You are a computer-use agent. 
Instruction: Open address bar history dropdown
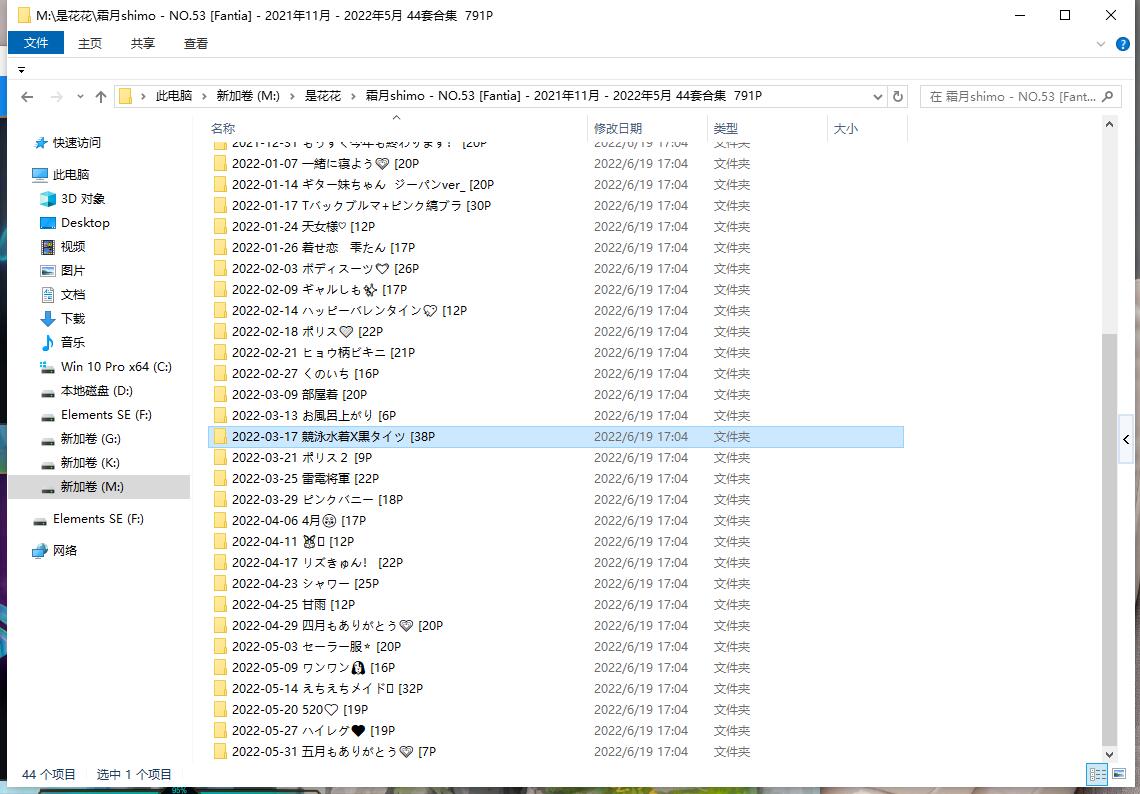pyautogui.click(x=878, y=97)
